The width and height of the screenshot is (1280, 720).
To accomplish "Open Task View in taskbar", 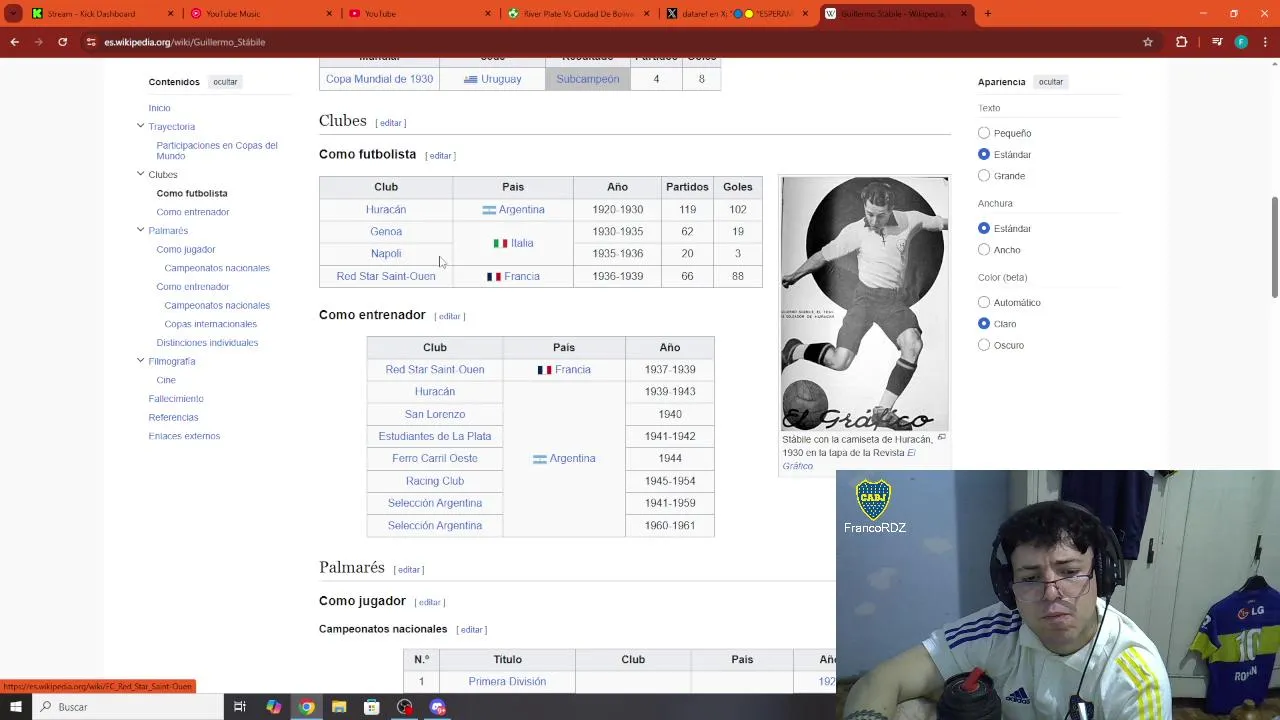I will click(x=240, y=707).
